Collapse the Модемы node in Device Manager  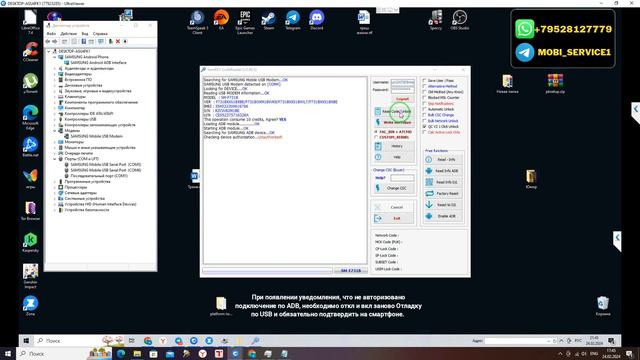pos(55,131)
